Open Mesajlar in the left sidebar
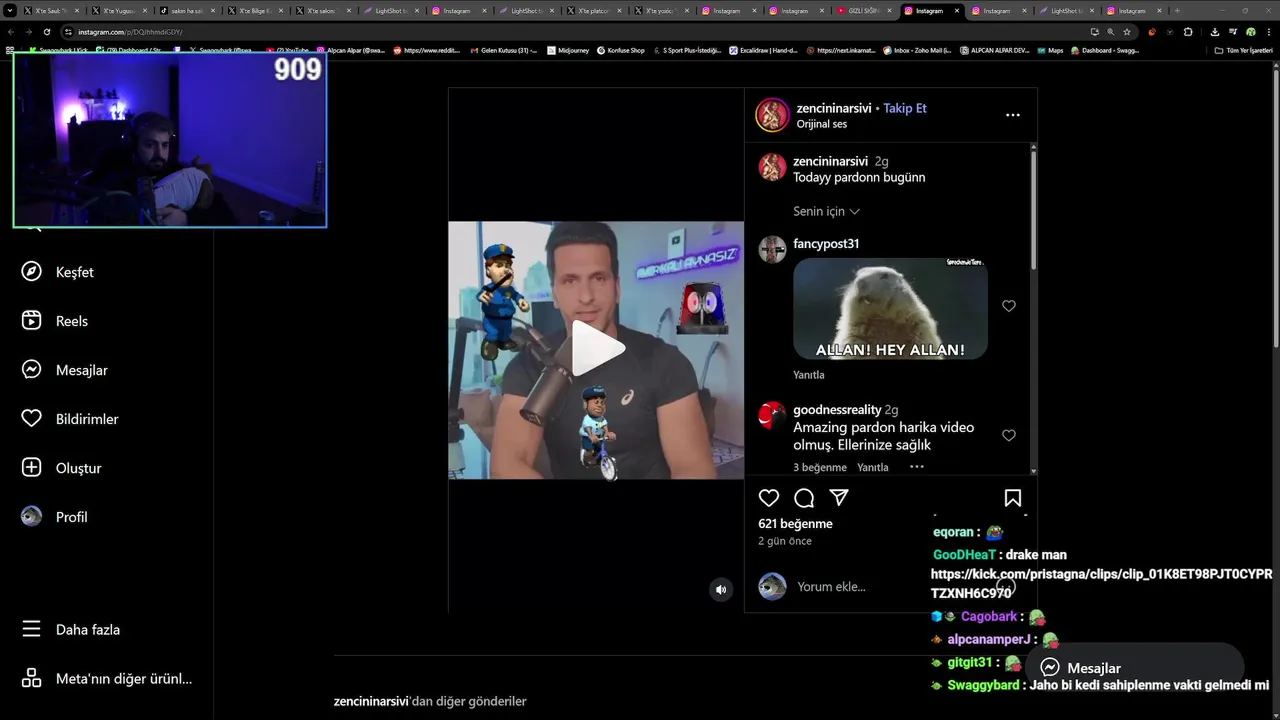 click(x=64, y=370)
